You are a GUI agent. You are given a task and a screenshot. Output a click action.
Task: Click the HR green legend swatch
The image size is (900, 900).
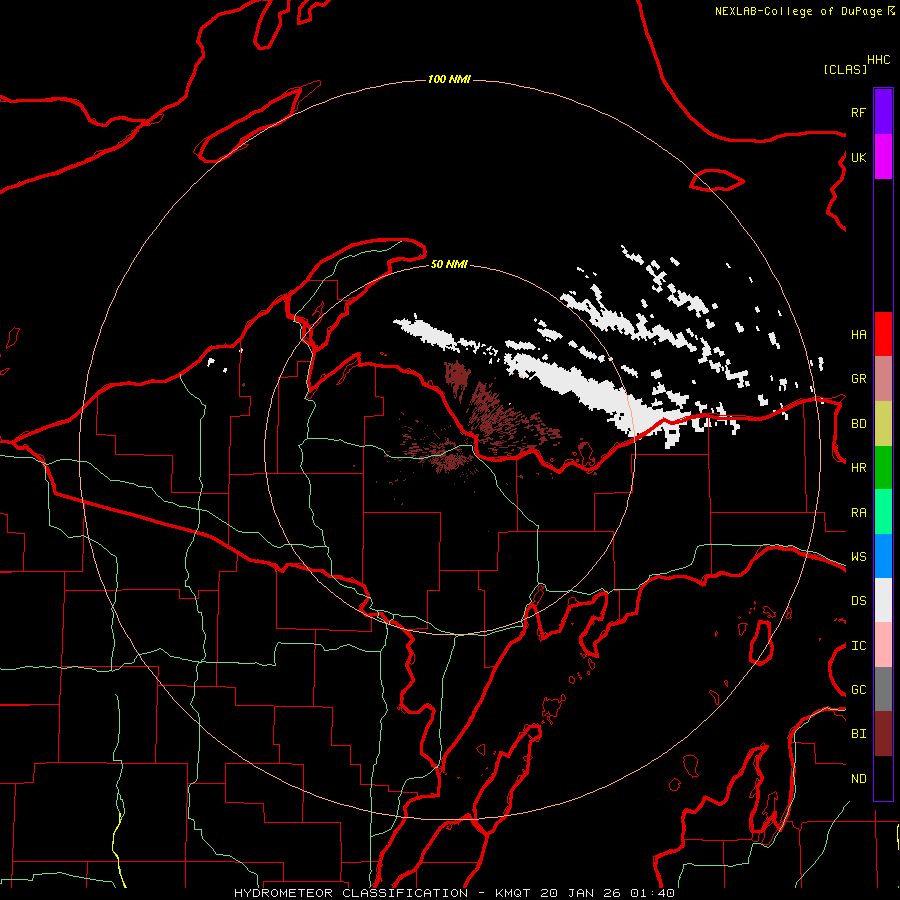[x=883, y=467]
